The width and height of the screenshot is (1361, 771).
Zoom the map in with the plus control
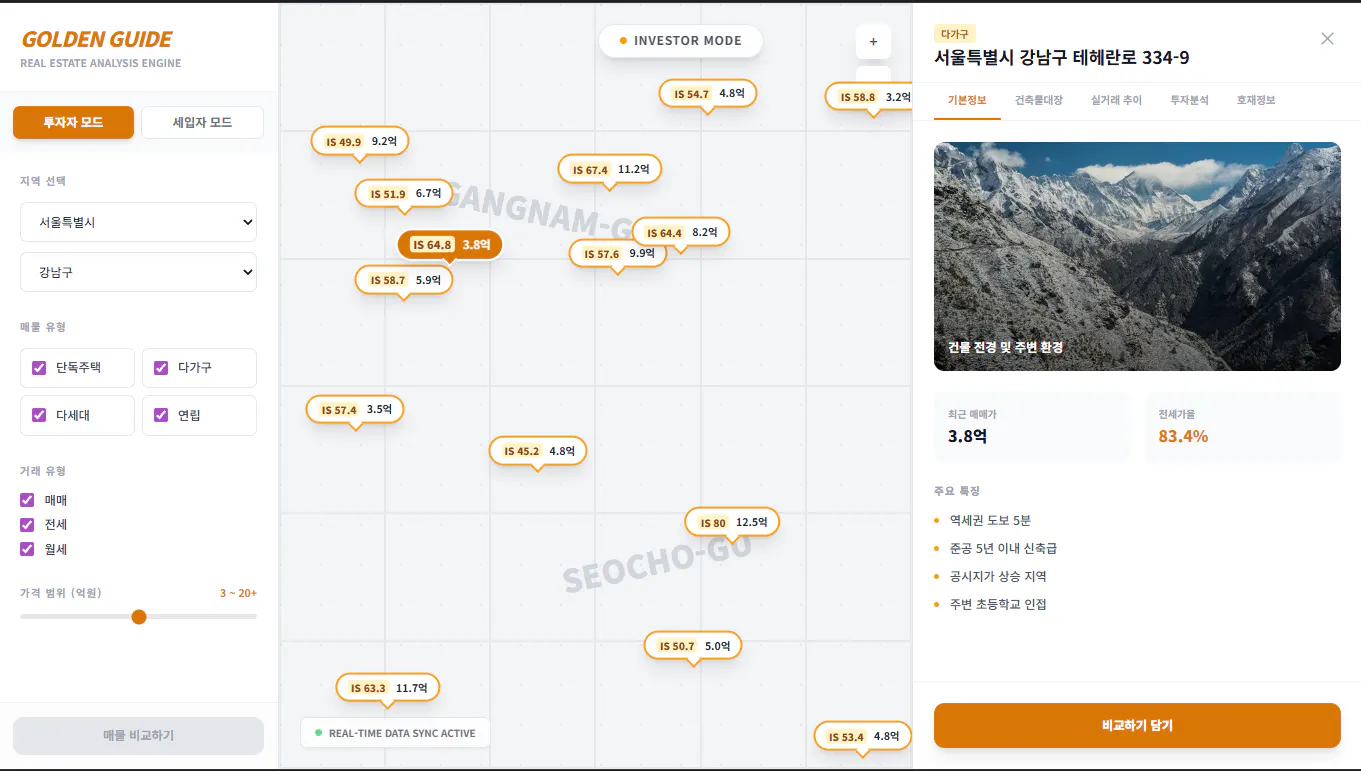[872, 41]
